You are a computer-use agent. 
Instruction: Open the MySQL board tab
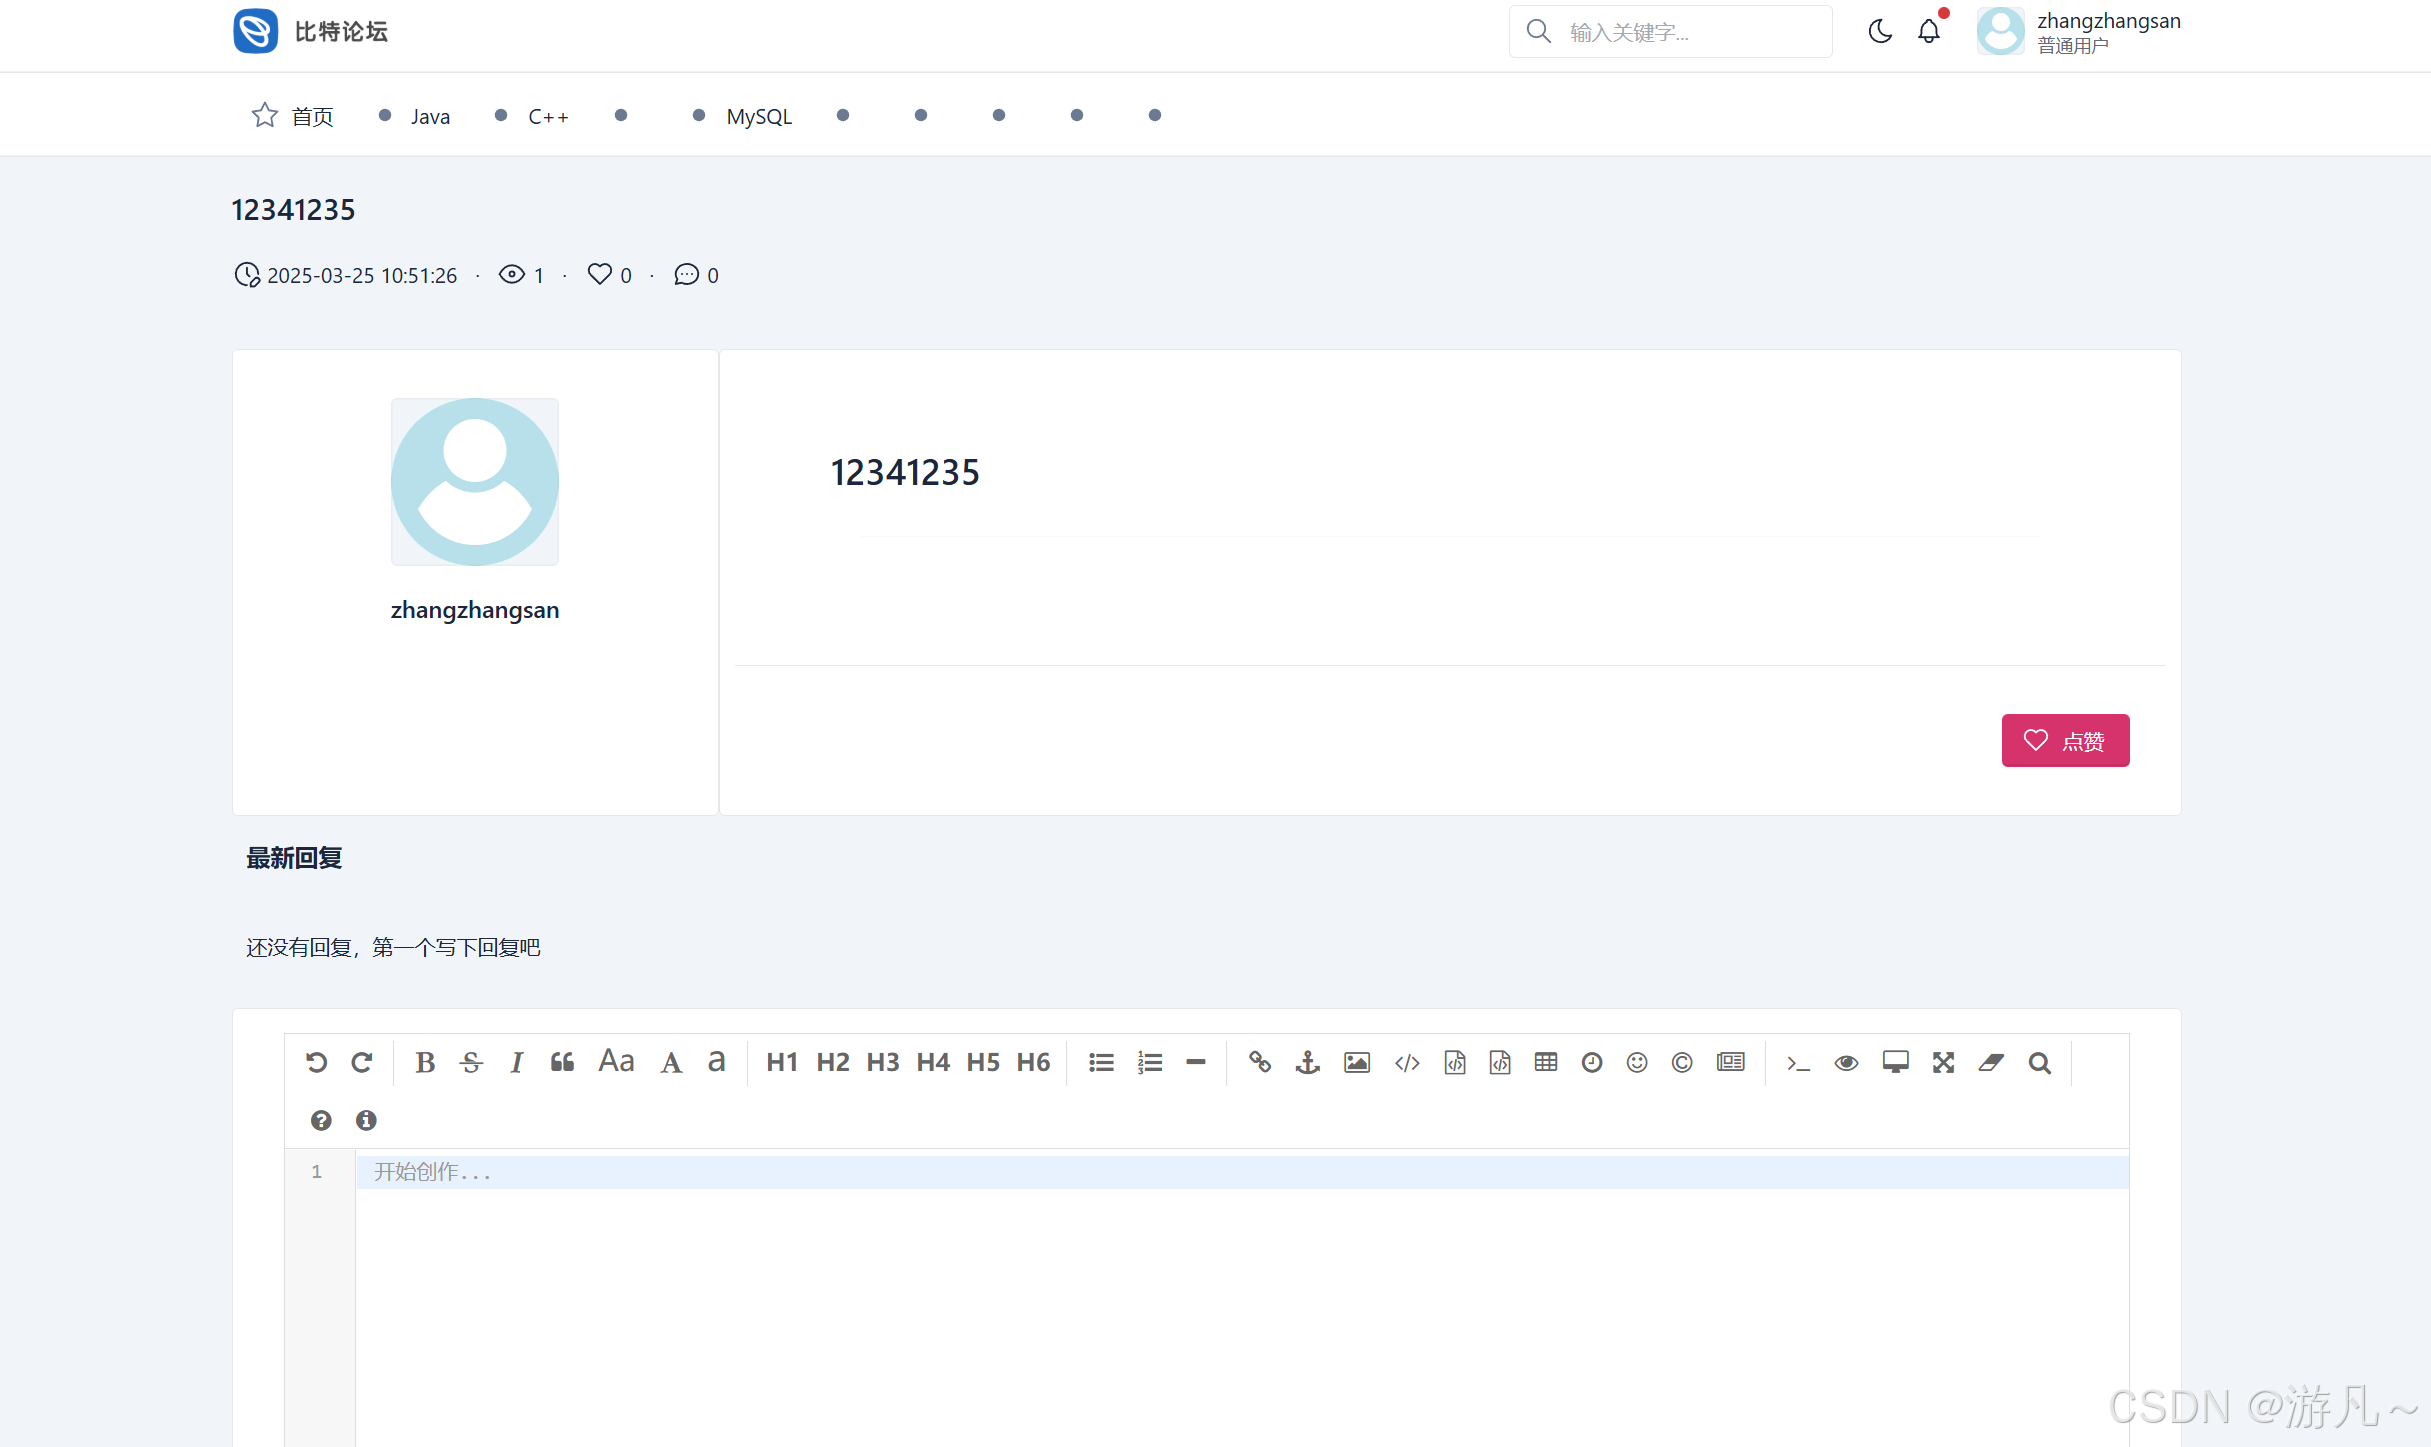pyautogui.click(x=759, y=116)
